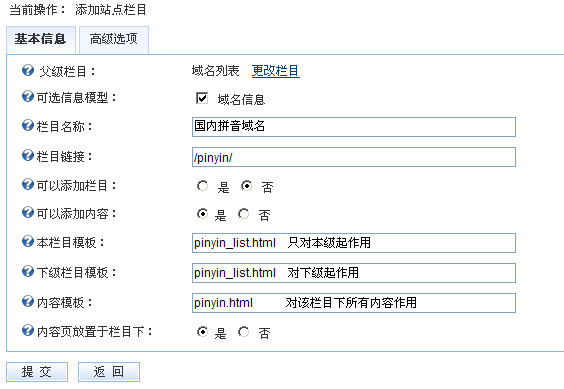Viewport: 564px width, 389px height.
Task: Click the 更改栏目 link
Action: [x=276, y=71]
